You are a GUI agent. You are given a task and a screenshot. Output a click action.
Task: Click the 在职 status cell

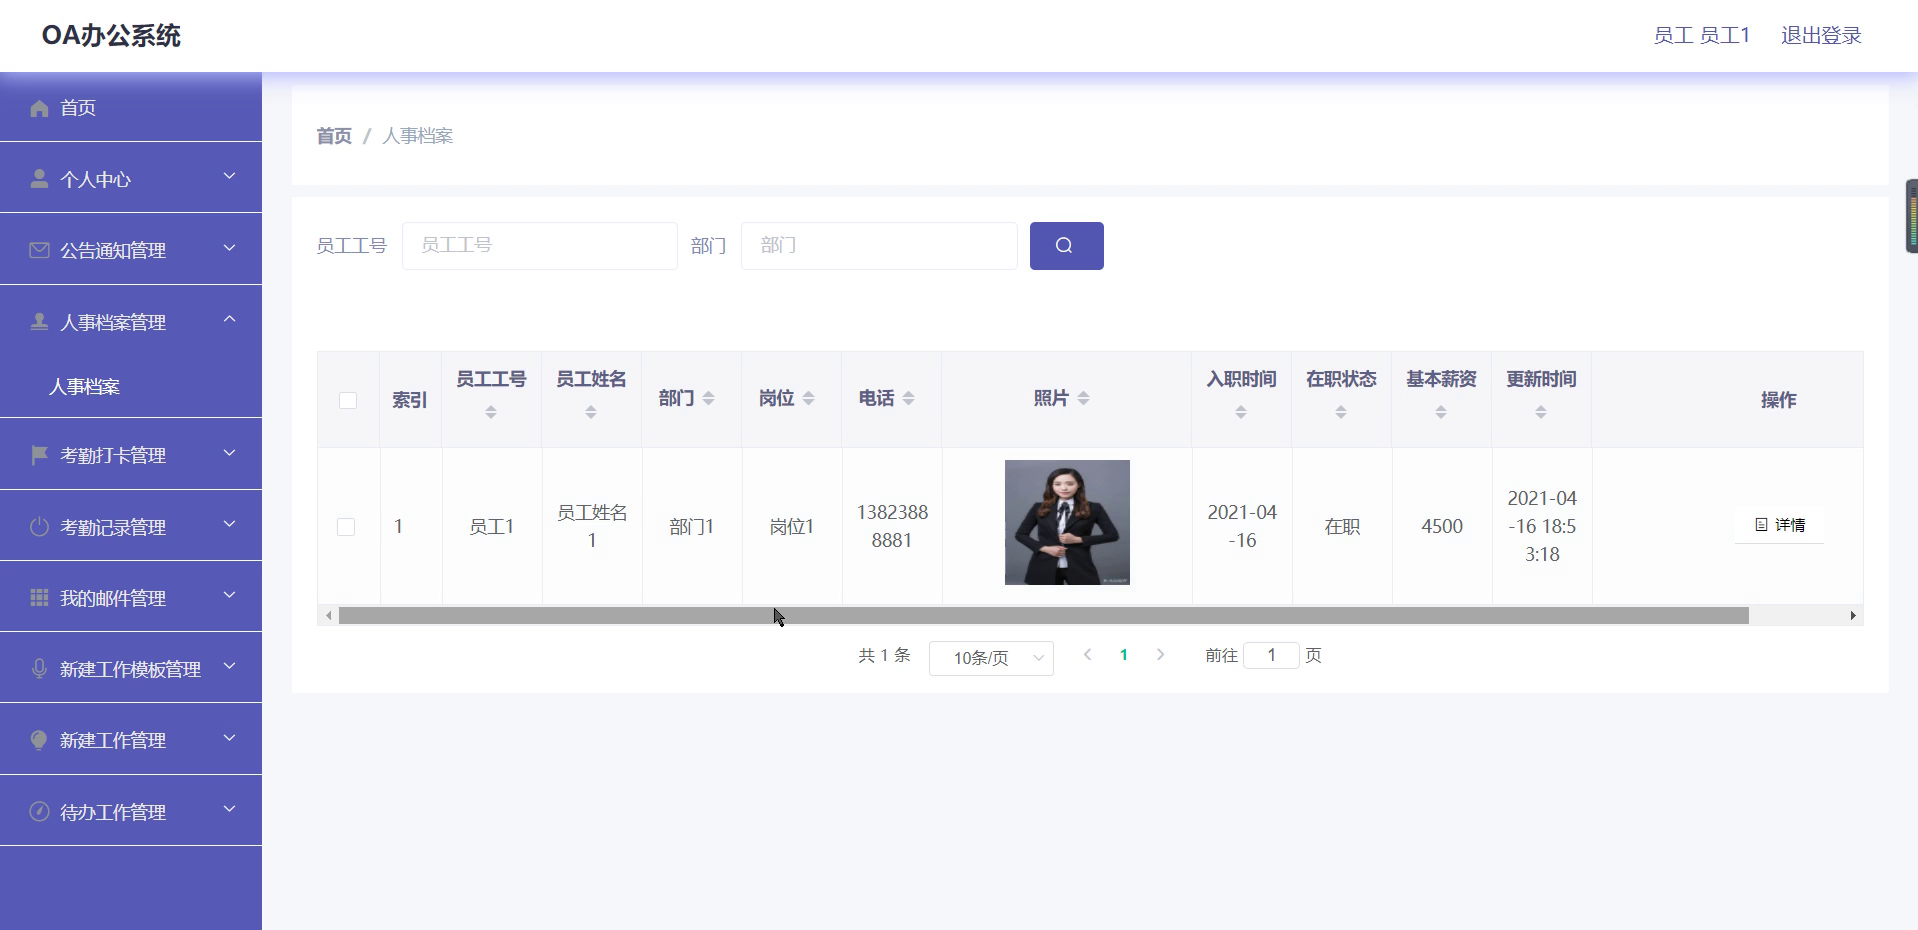pos(1342,526)
